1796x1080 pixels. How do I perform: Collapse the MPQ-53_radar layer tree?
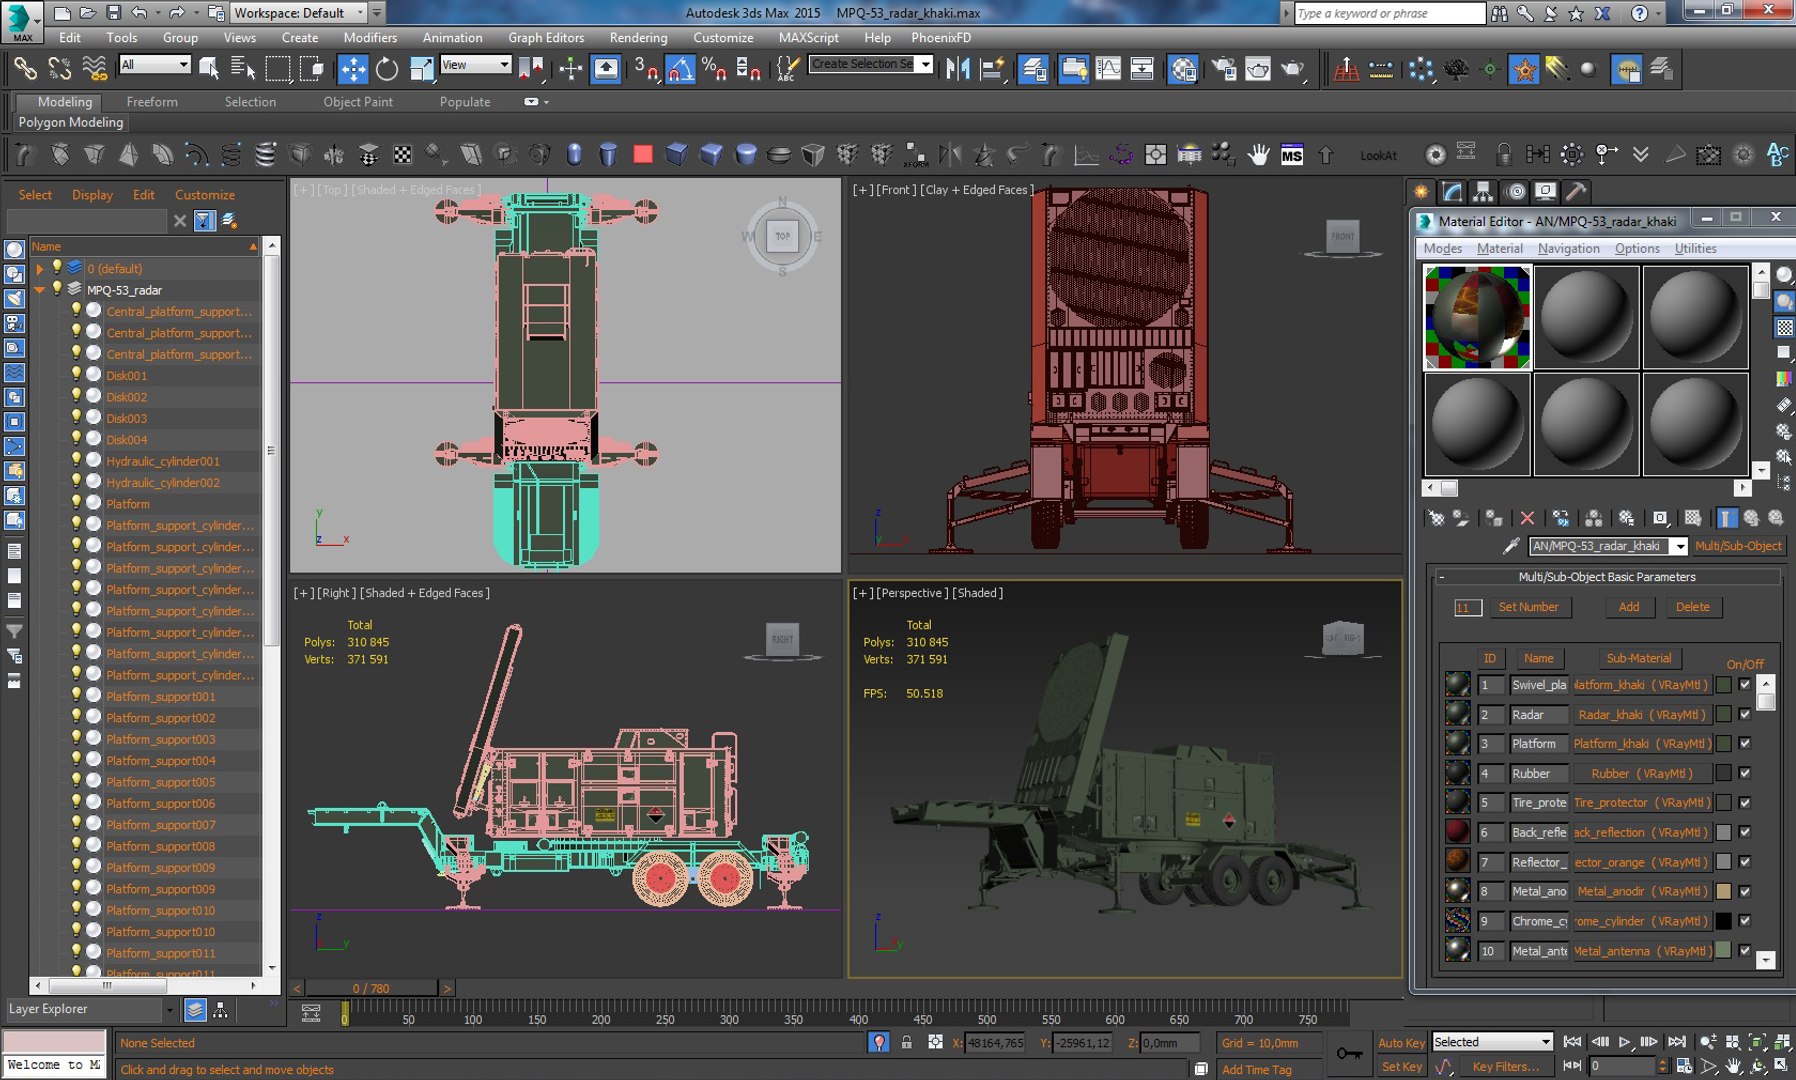click(x=39, y=290)
